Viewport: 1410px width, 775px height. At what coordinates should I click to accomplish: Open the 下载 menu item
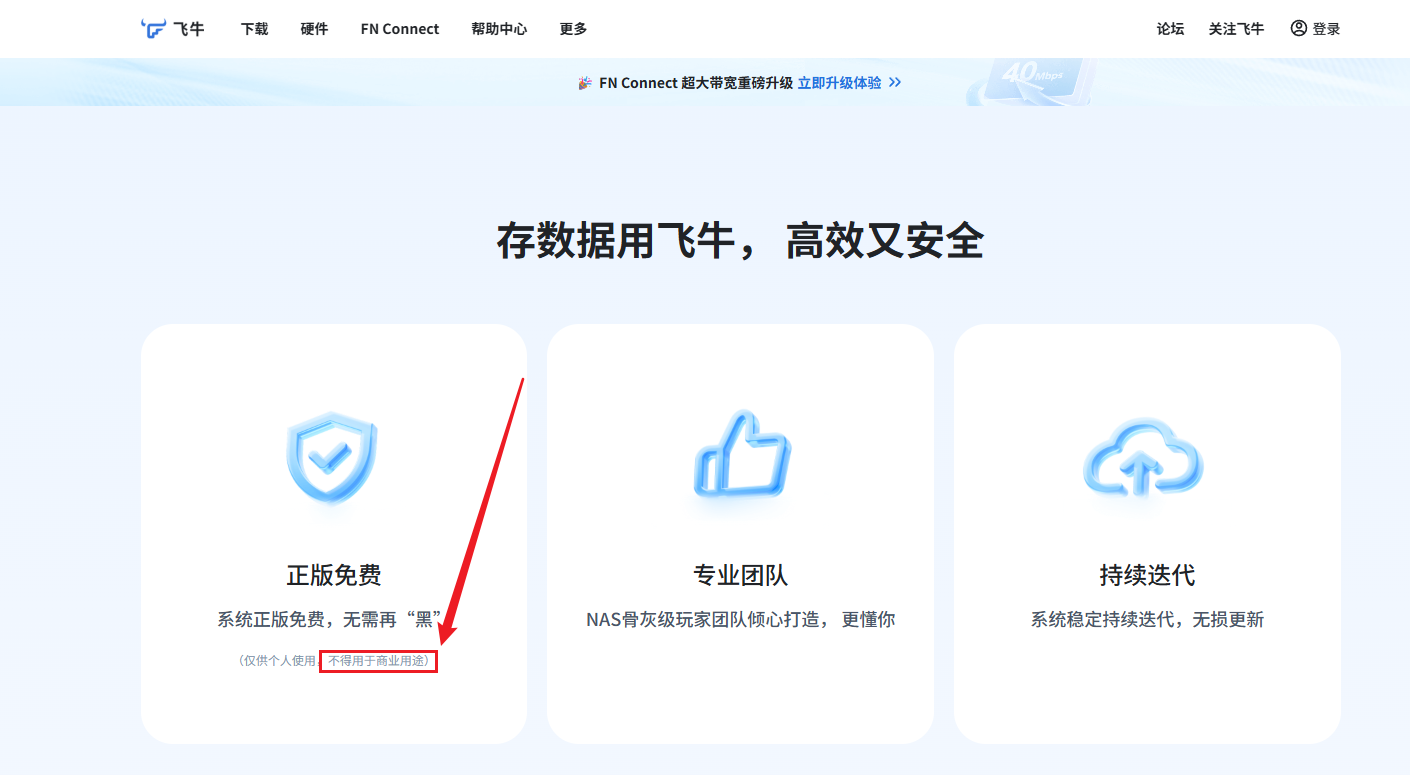coord(255,29)
